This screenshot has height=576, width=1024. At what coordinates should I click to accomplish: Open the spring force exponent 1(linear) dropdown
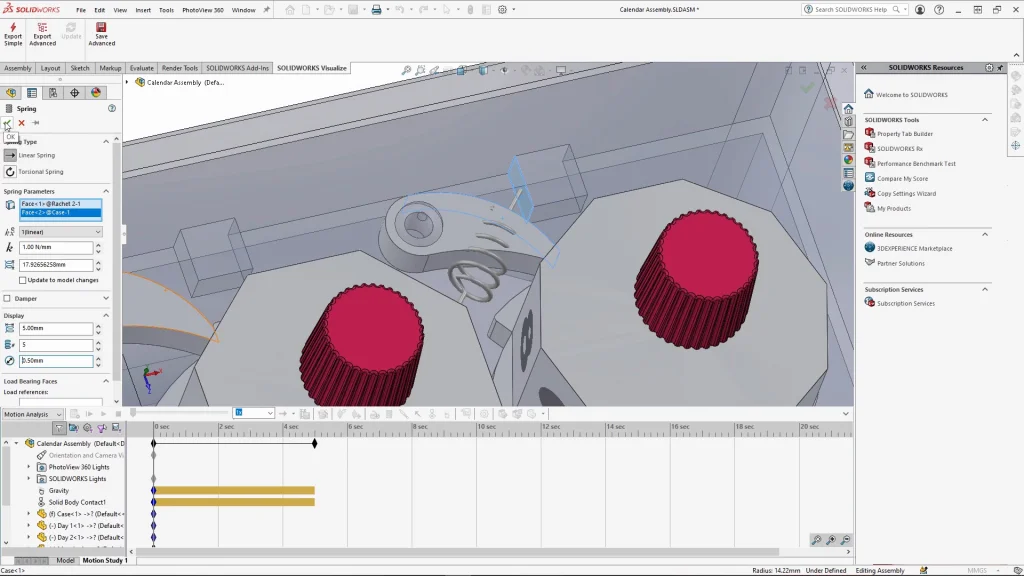click(61, 232)
